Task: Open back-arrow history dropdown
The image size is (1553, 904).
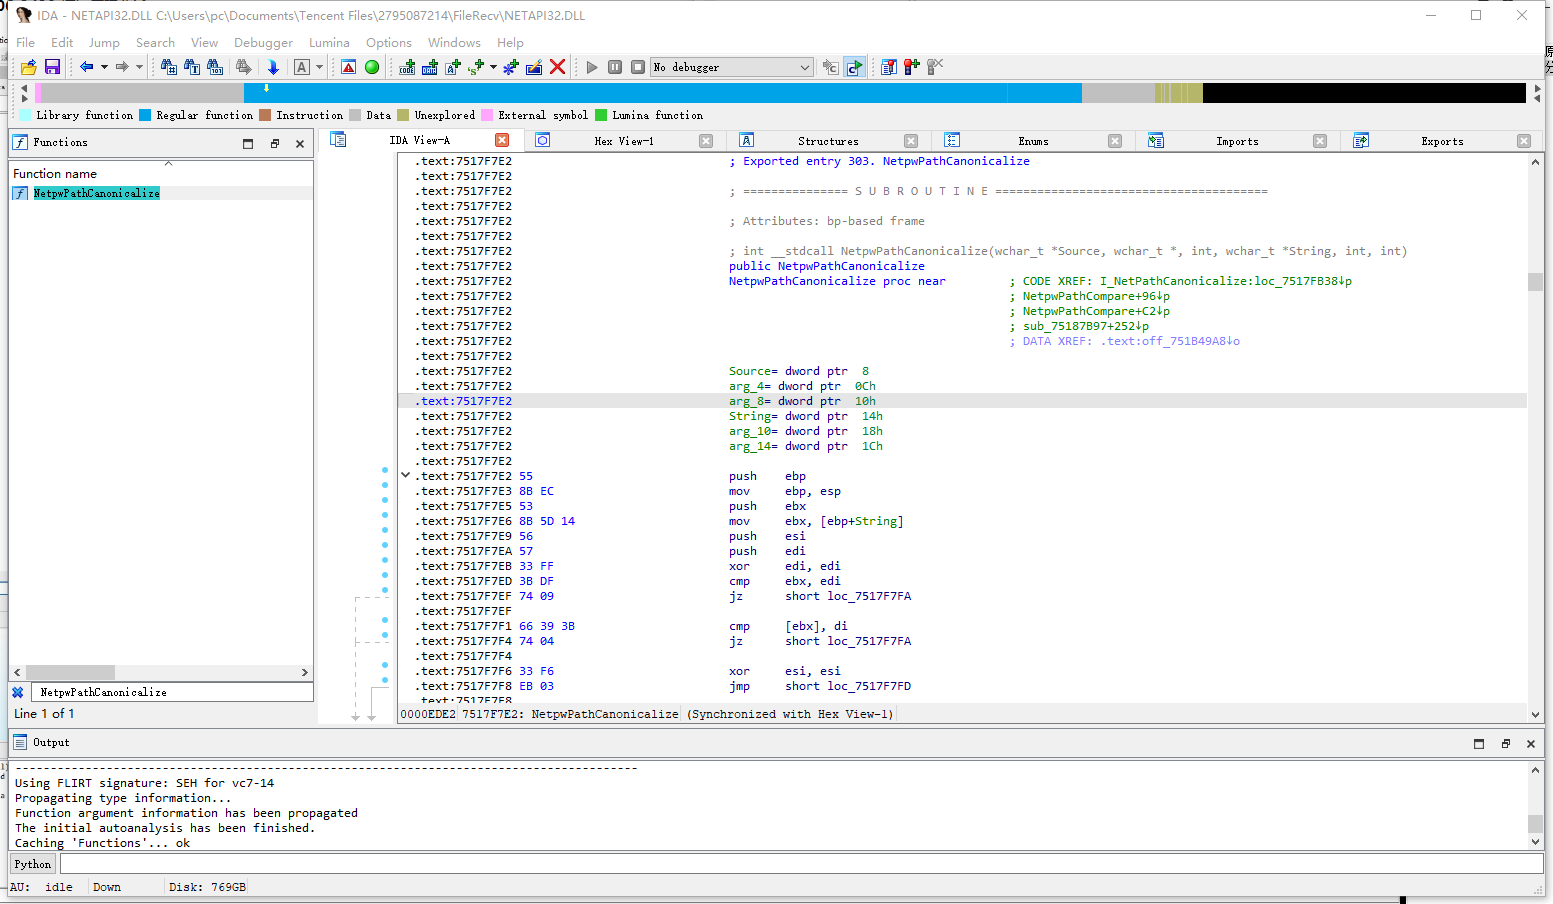Action: 104,67
